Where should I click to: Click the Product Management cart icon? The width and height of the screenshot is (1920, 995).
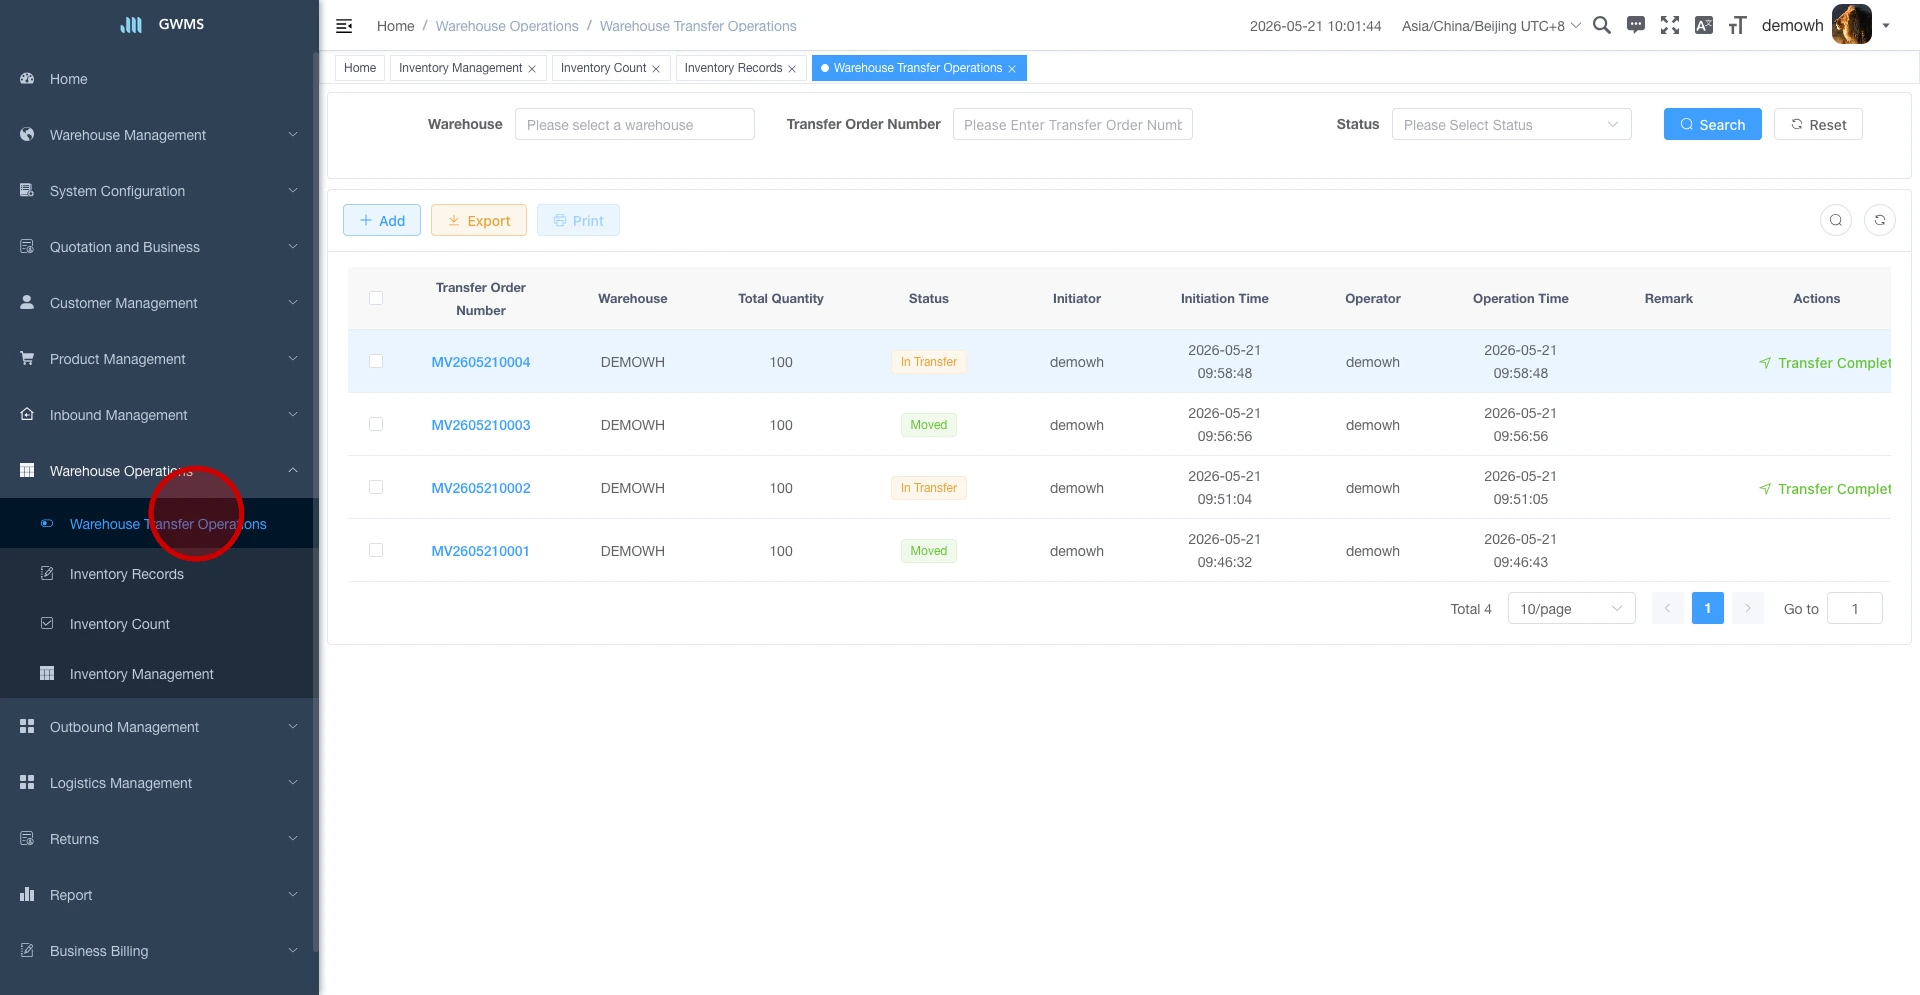pos(27,358)
